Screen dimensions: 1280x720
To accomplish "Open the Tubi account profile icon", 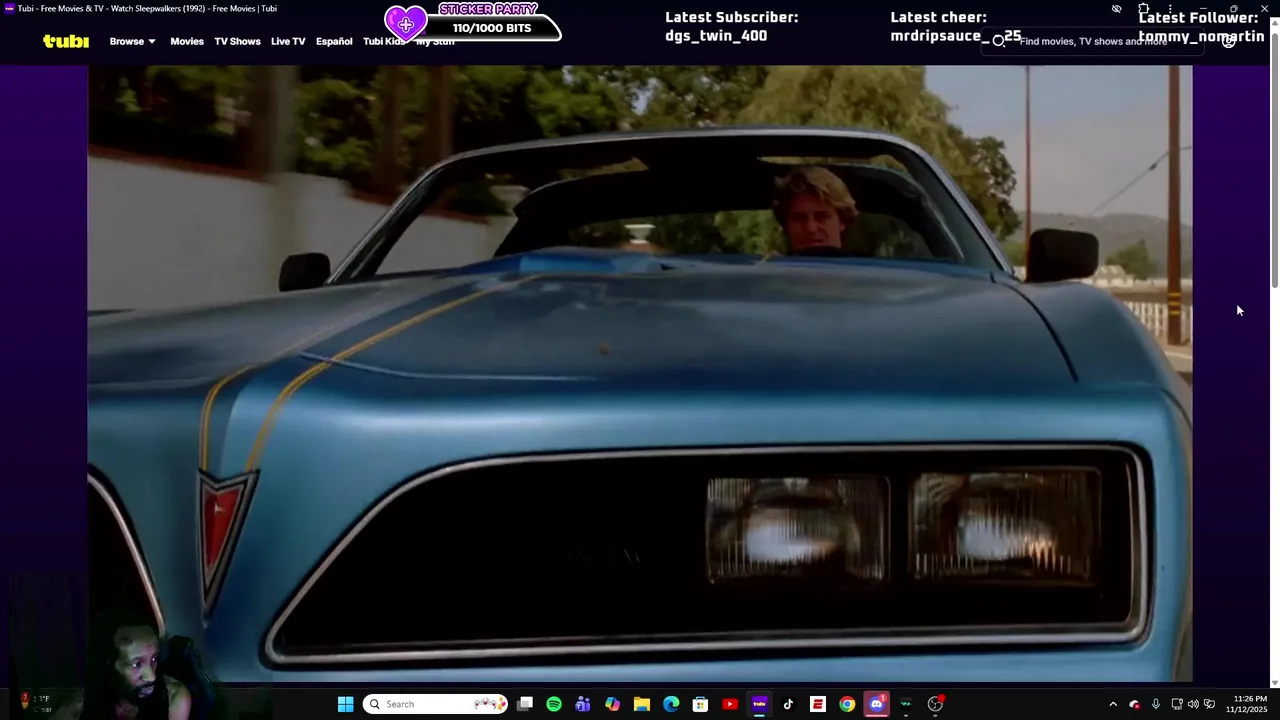I will 1229,41.
